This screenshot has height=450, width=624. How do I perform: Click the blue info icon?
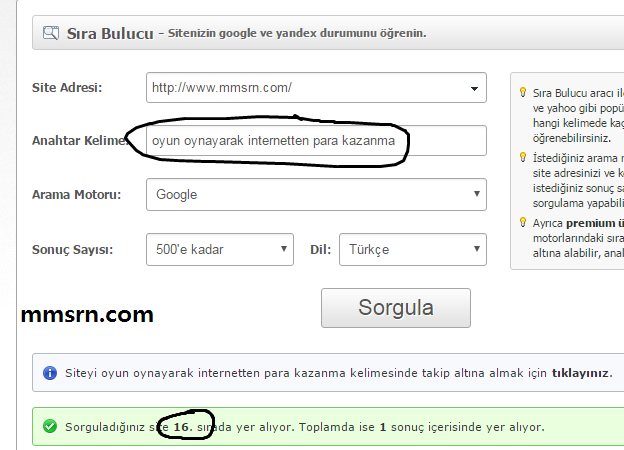coord(50,373)
